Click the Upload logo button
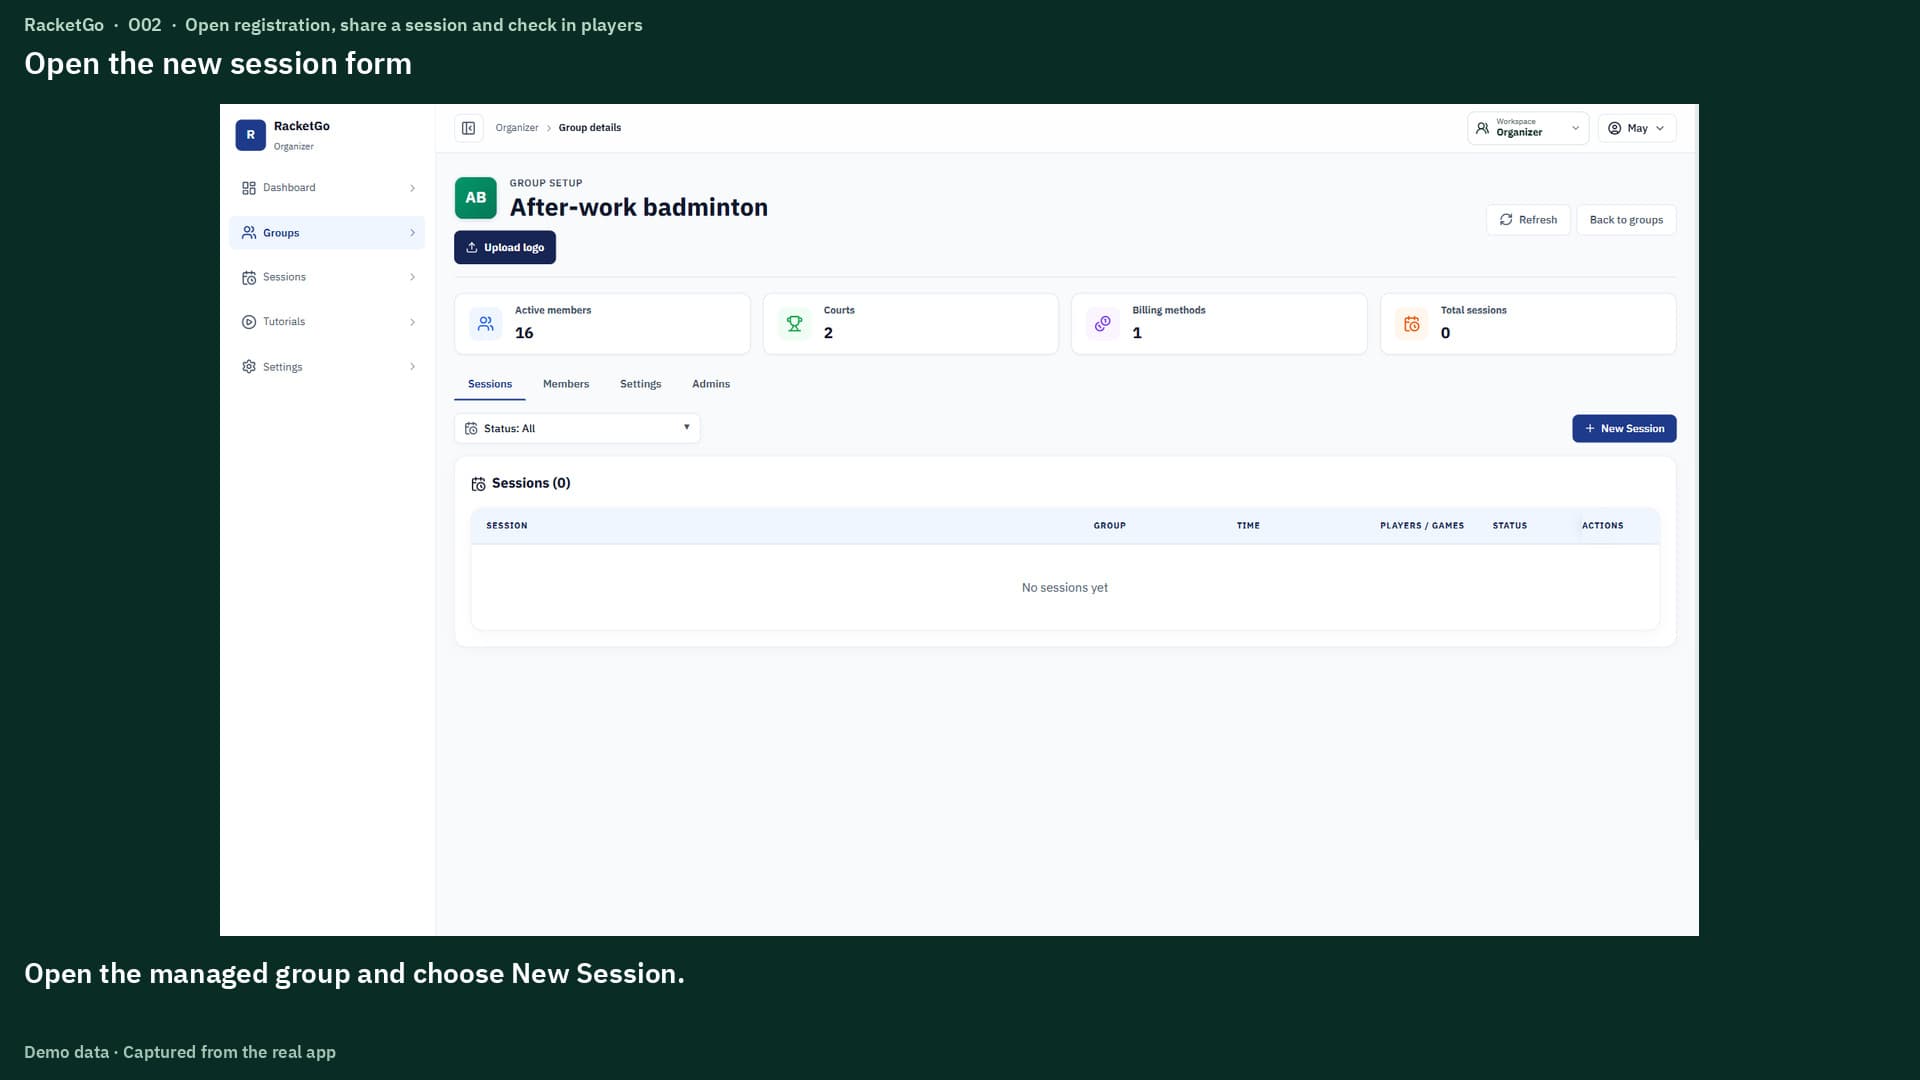Viewport: 1920px width, 1080px height. pos(505,247)
